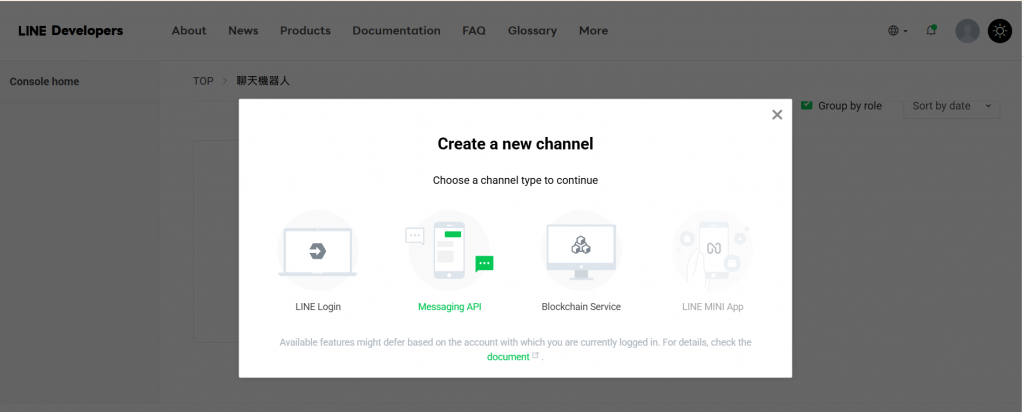Viewport: 1024px width, 412px height.
Task: Open the FAQ page
Action: coord(474,31)
